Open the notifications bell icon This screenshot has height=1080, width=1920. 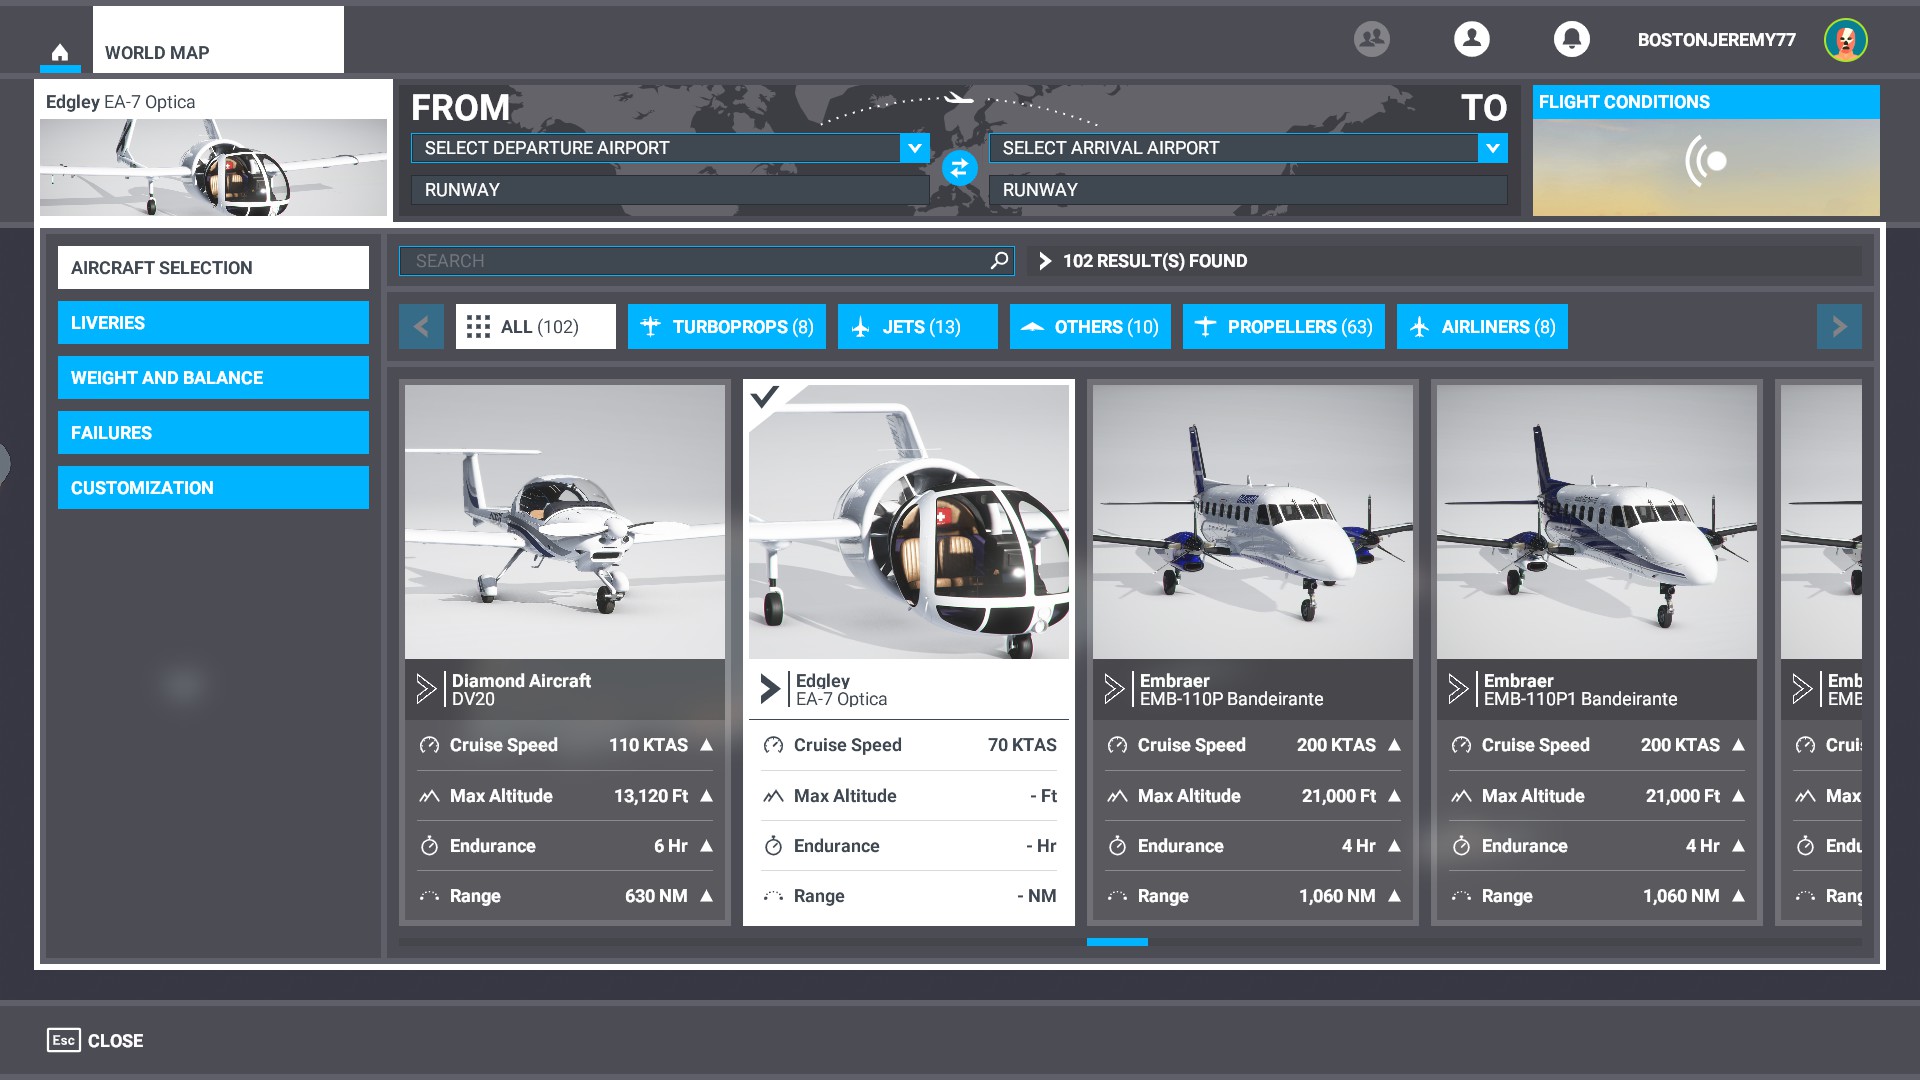[1571, 39]
